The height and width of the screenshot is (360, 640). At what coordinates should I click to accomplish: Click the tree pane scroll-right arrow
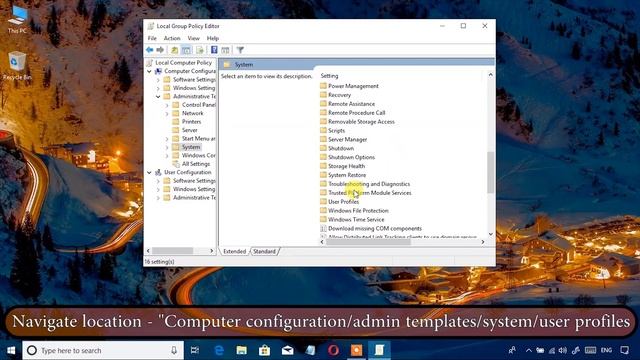pos(211,251)
